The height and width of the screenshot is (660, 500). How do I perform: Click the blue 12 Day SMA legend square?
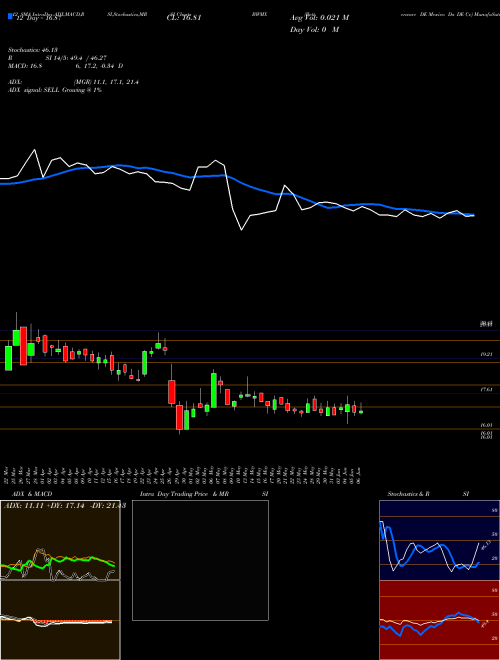pos(10,16)
